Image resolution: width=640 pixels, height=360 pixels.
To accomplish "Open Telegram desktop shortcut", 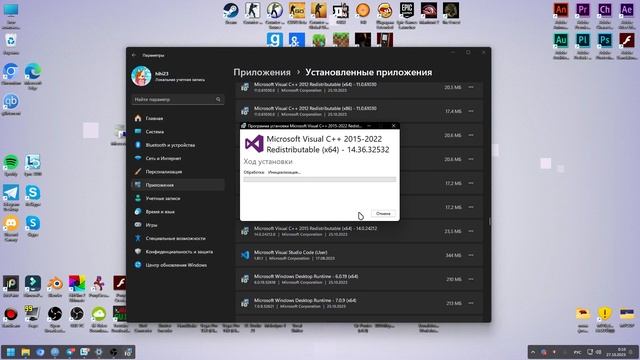I will pyautogui.click(x=11, y=197).
